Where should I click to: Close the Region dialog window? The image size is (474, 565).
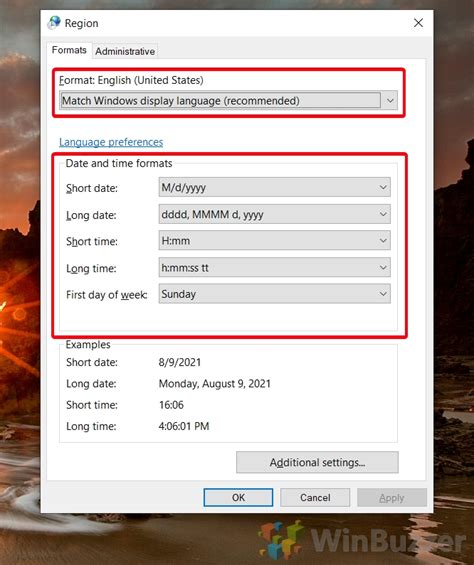coord(418,23)
